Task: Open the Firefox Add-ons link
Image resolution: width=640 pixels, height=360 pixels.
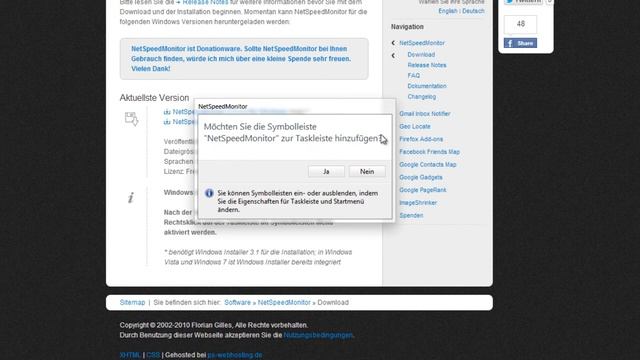Action: pos(421,139)
